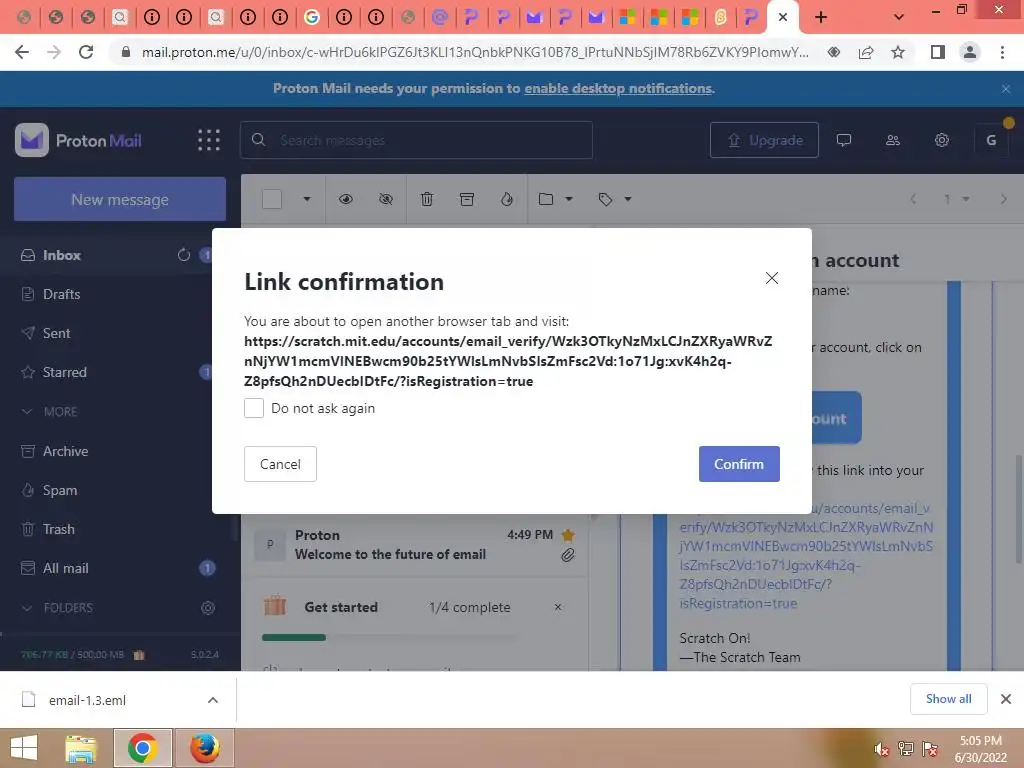Dismiss the Get started checklist

tap(558, 607)
